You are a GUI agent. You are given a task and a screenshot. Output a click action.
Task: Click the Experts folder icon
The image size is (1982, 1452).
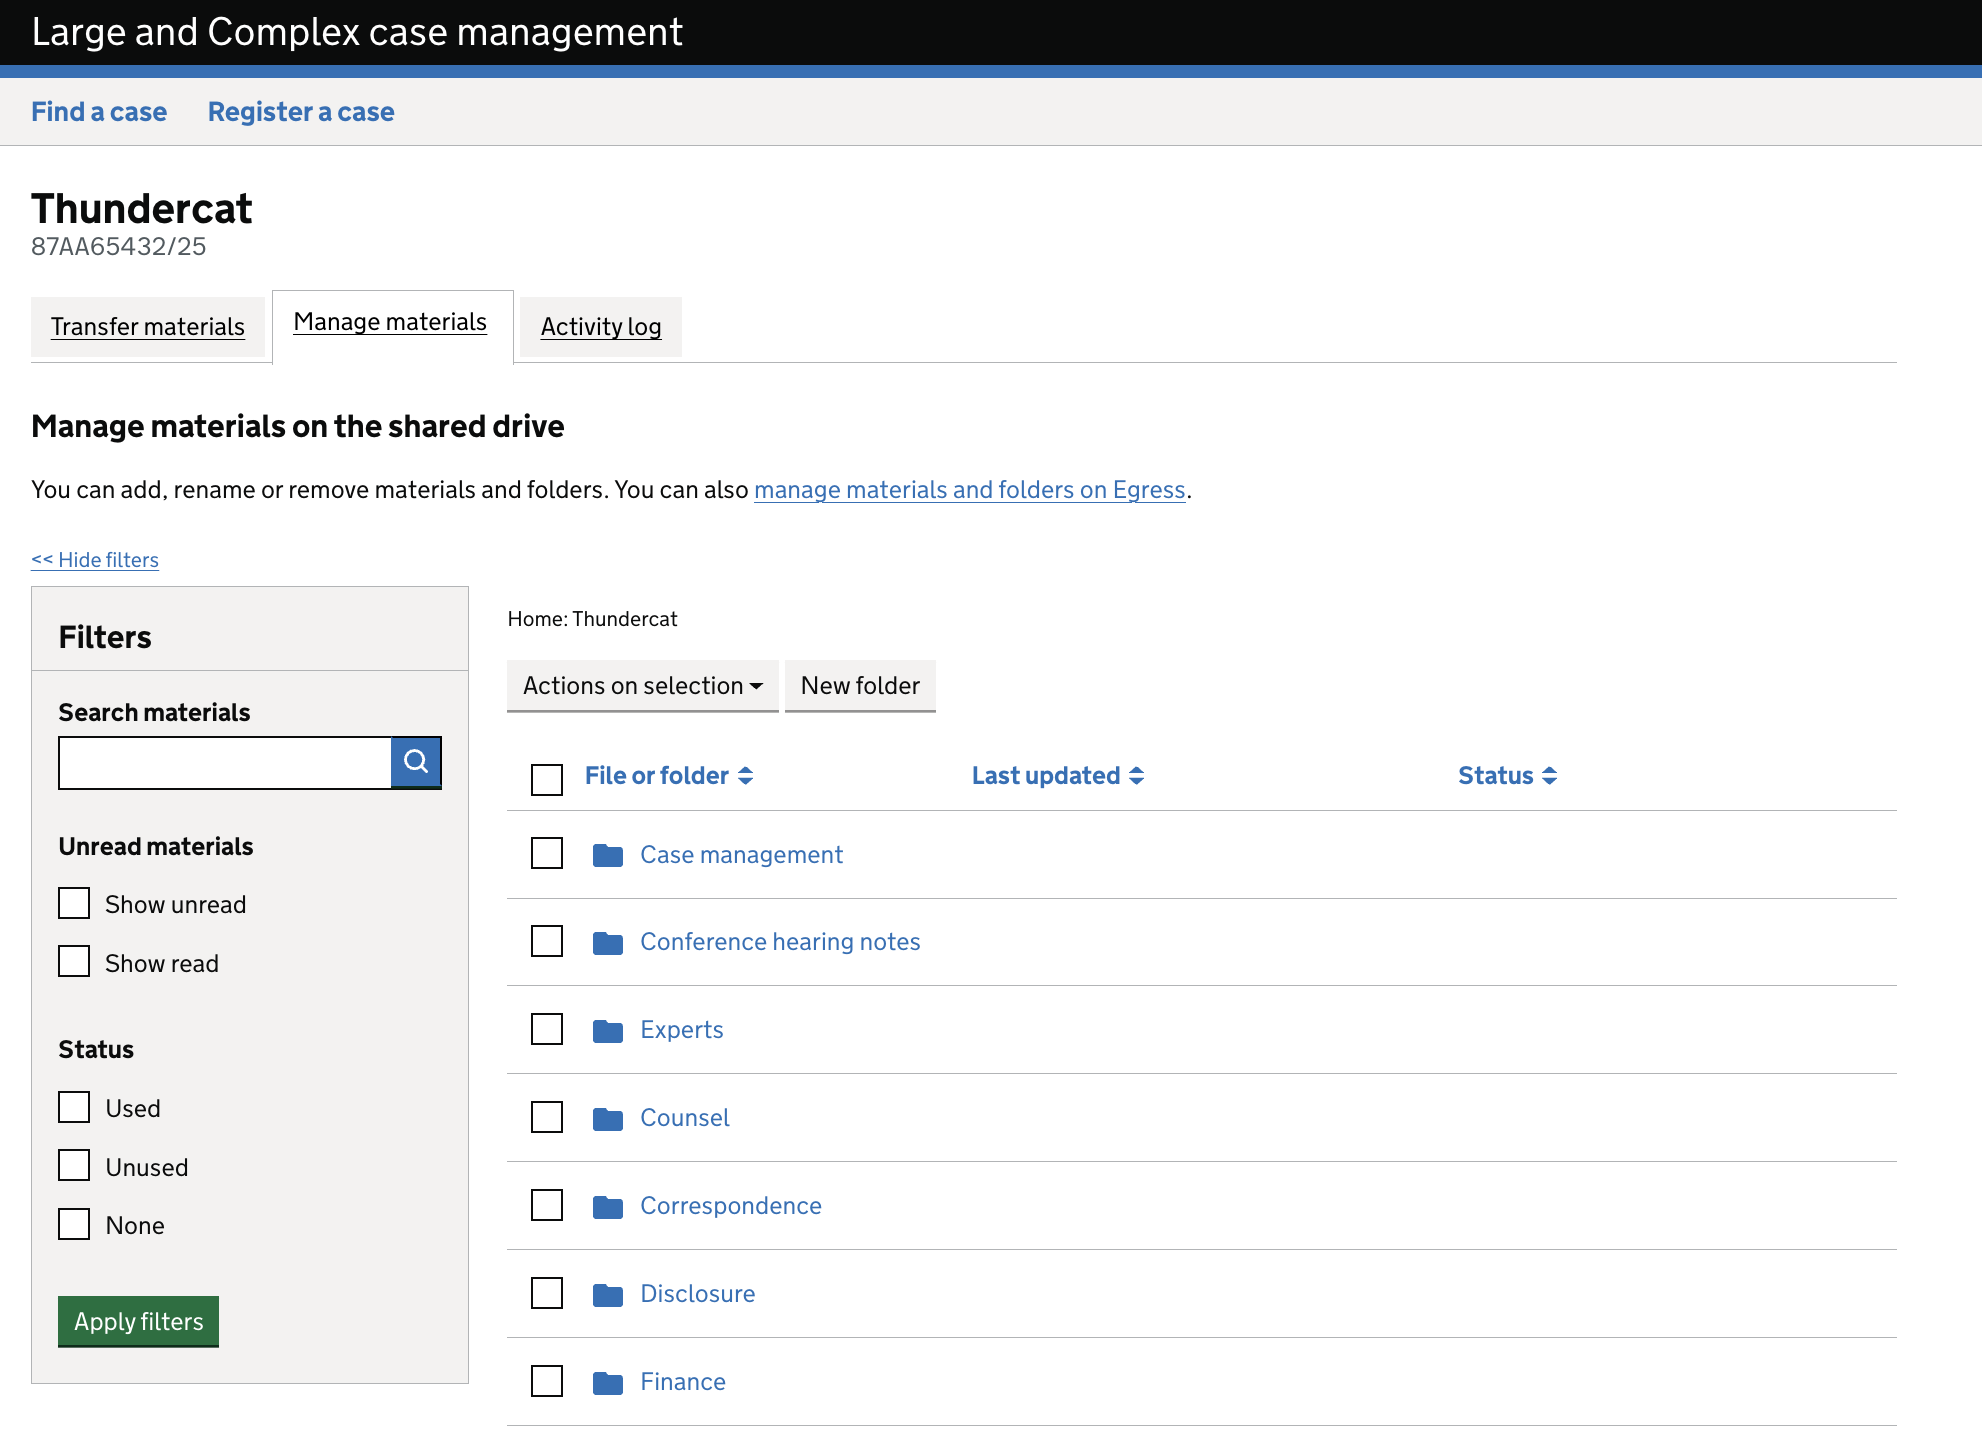(607, 1029)
